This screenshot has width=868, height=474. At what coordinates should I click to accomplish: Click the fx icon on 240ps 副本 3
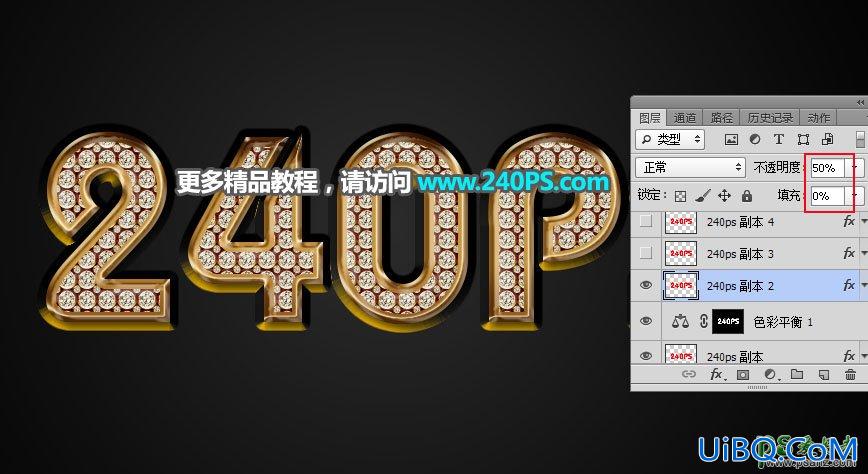click(x=849, y=253)
